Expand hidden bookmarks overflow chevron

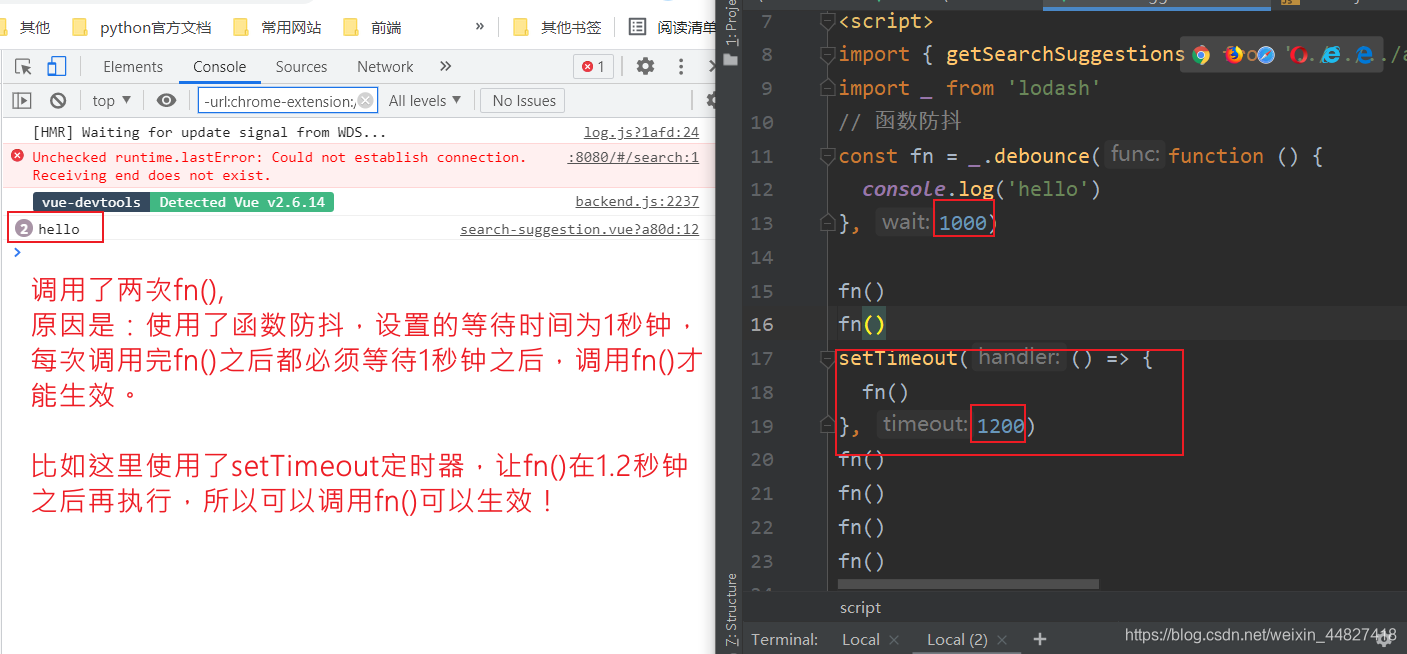(480, 26)
